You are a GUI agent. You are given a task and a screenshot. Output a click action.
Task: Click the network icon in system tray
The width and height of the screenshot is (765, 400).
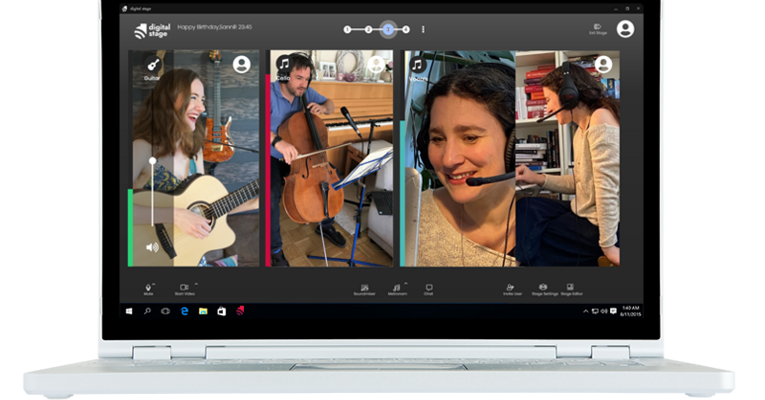pyautogui.click(x=595, y=311)
